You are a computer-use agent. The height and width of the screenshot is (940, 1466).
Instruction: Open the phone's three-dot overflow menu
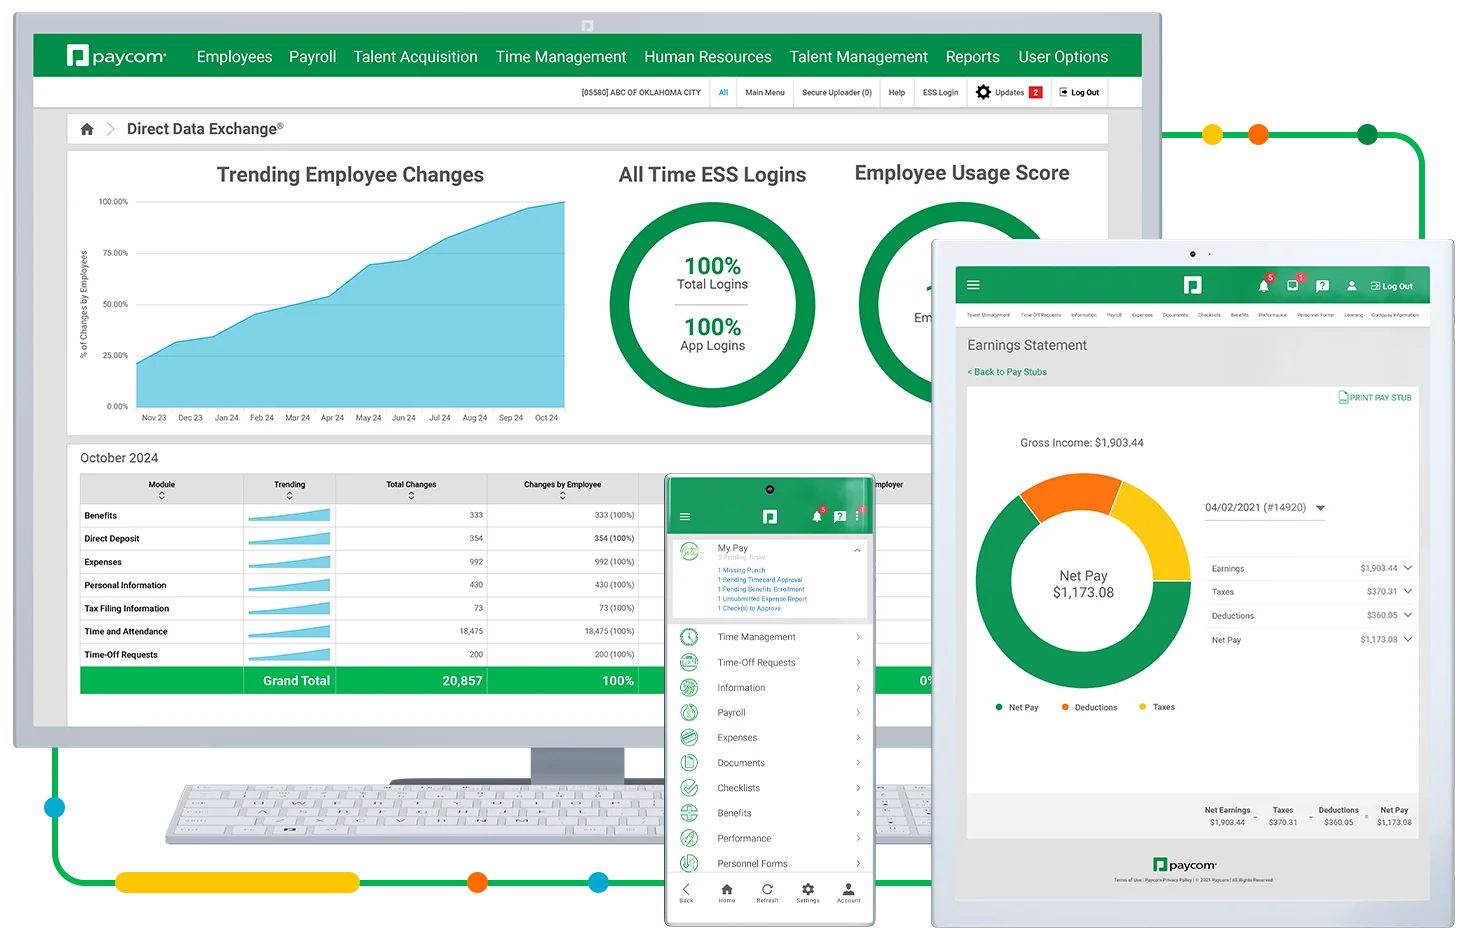click(x=857, y=517)
